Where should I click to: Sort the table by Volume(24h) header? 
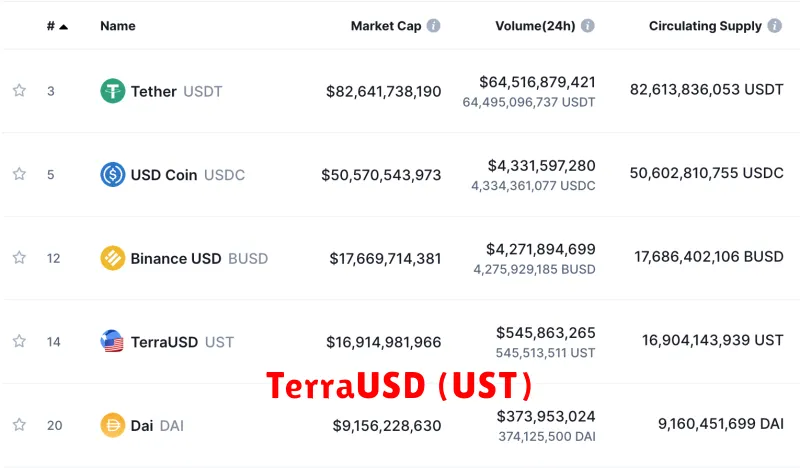coord(535,26)
